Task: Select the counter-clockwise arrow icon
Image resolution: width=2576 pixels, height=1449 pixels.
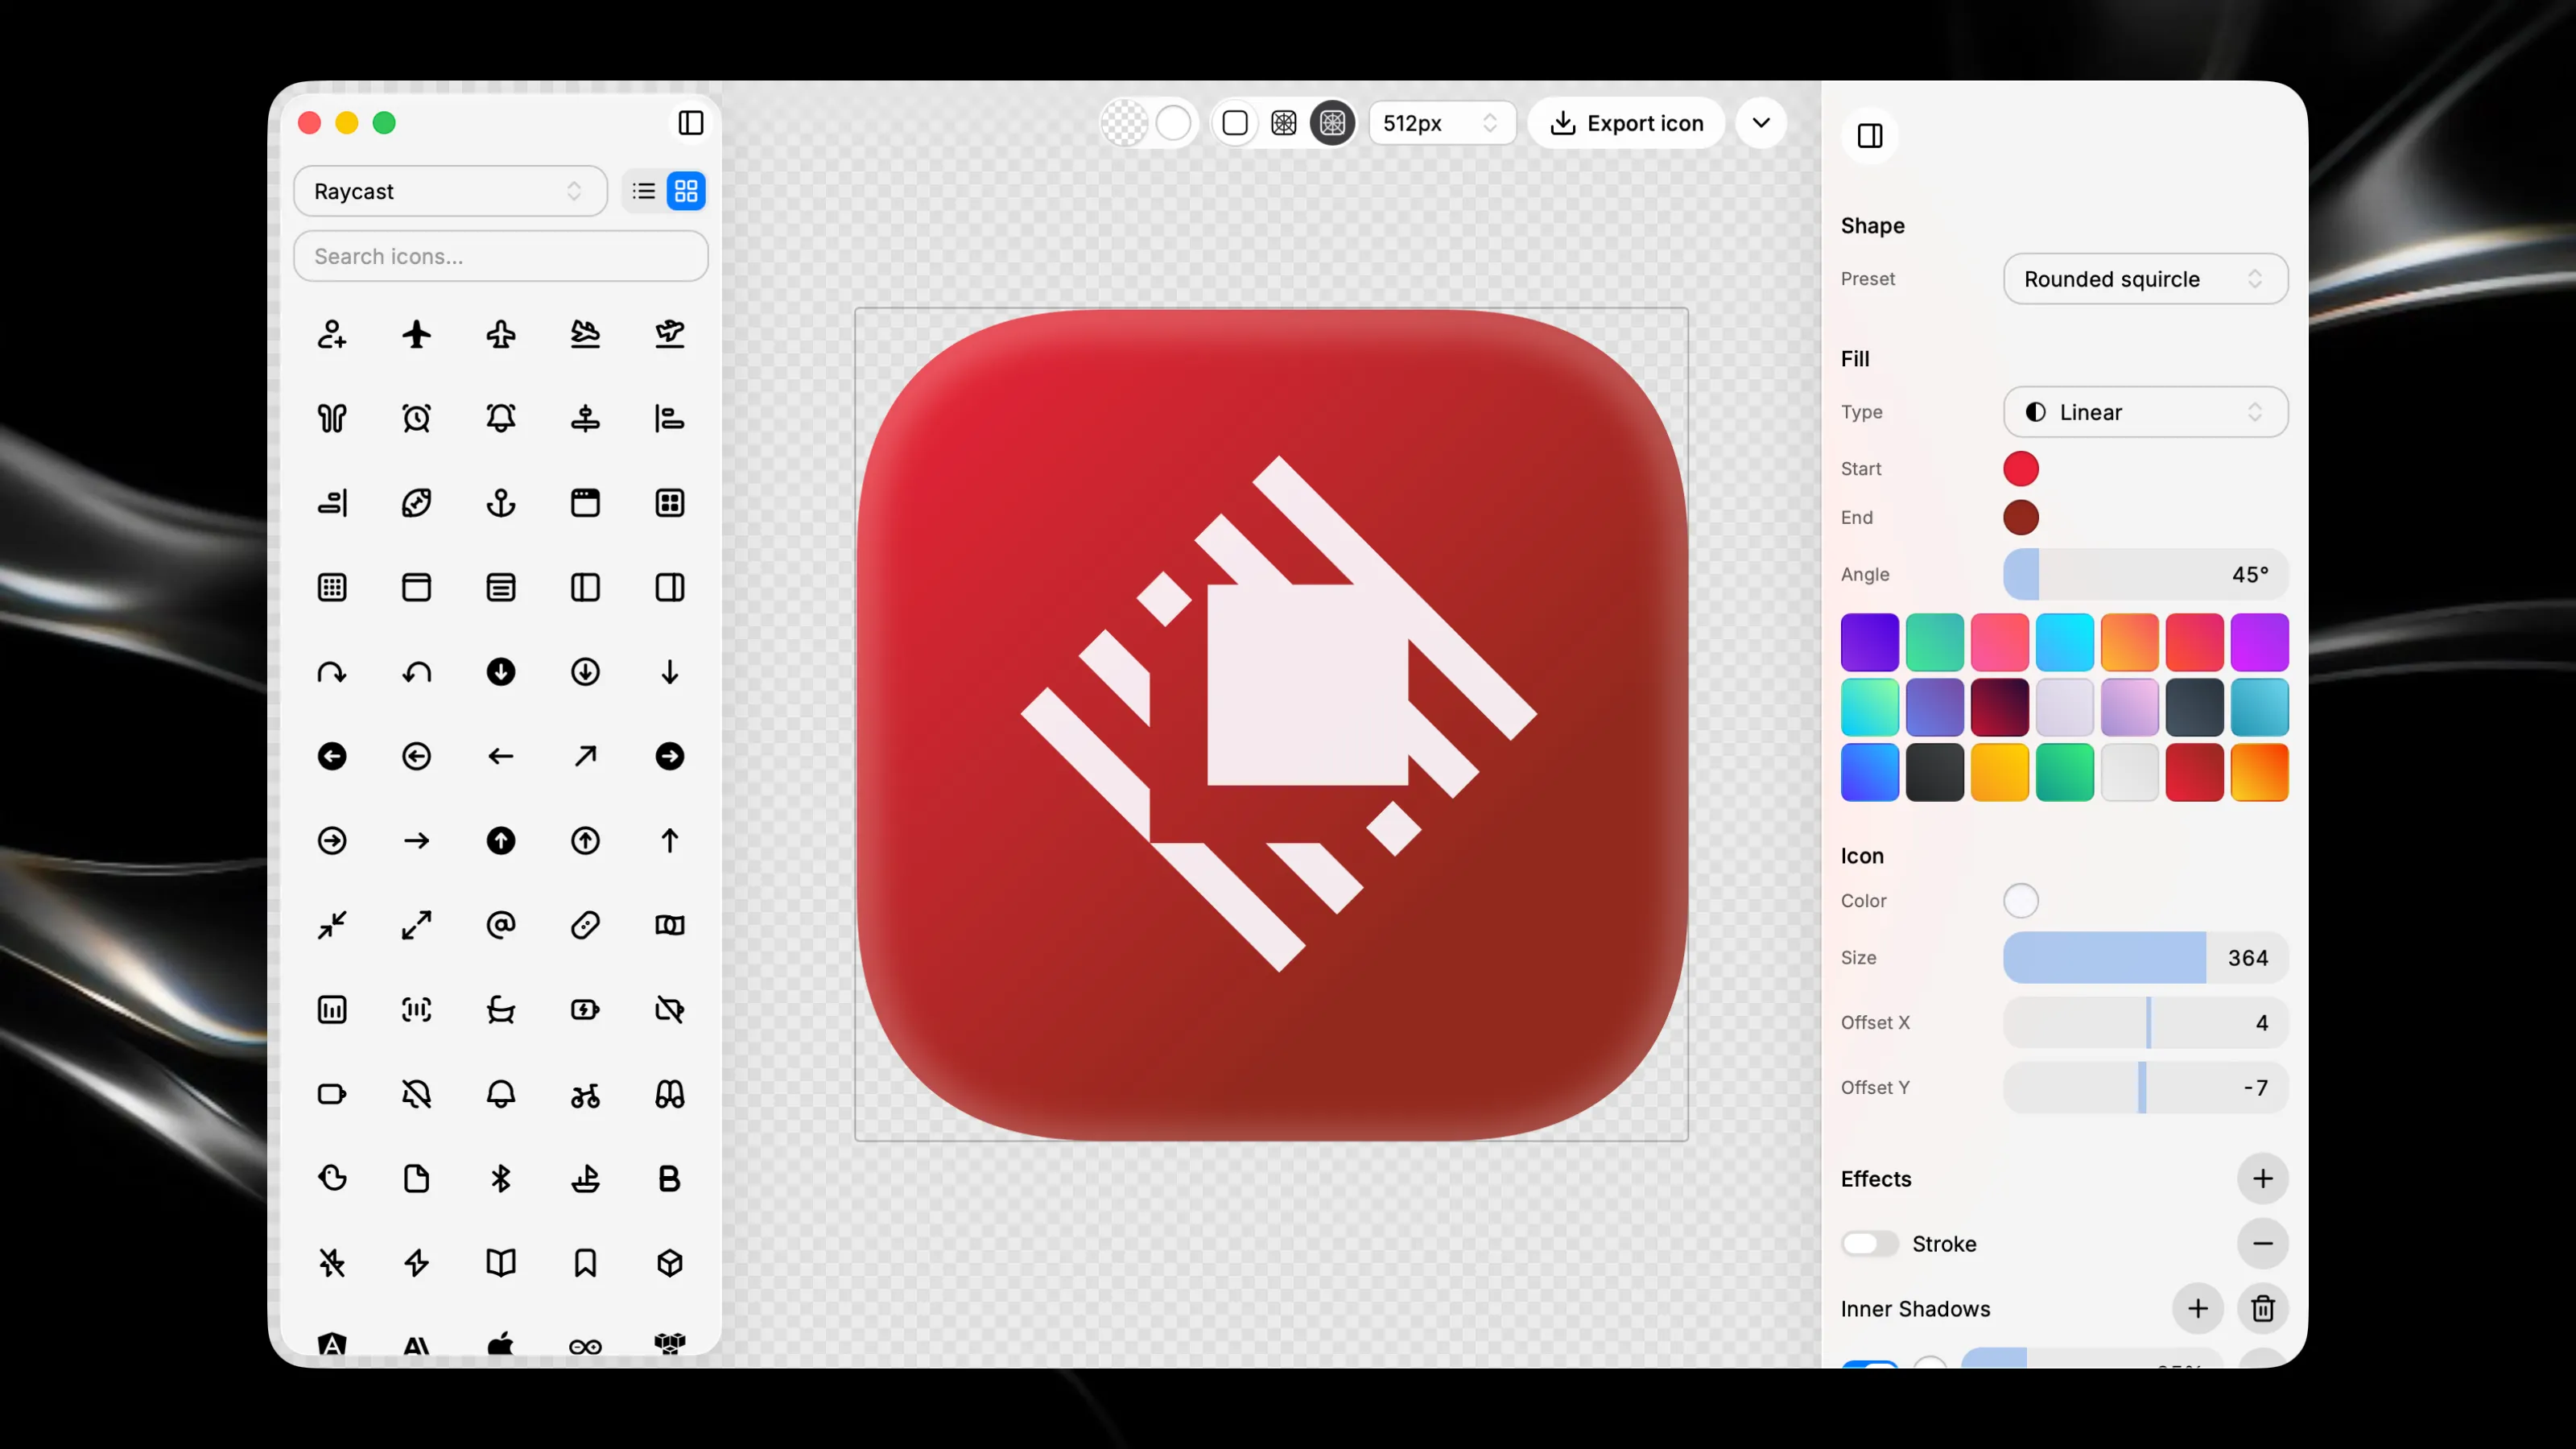Action: [x=416, y=672]
